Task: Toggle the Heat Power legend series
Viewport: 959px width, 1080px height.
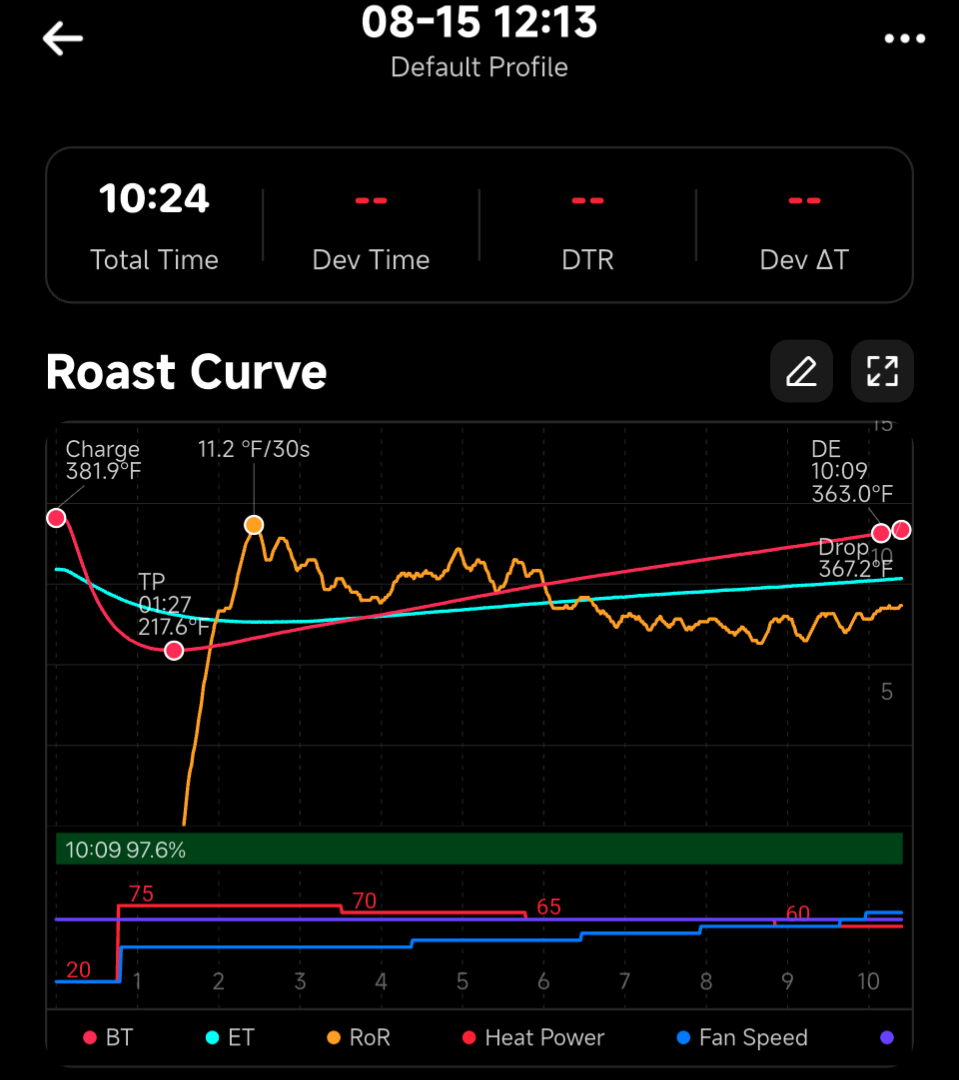Action: point(533,1037)
